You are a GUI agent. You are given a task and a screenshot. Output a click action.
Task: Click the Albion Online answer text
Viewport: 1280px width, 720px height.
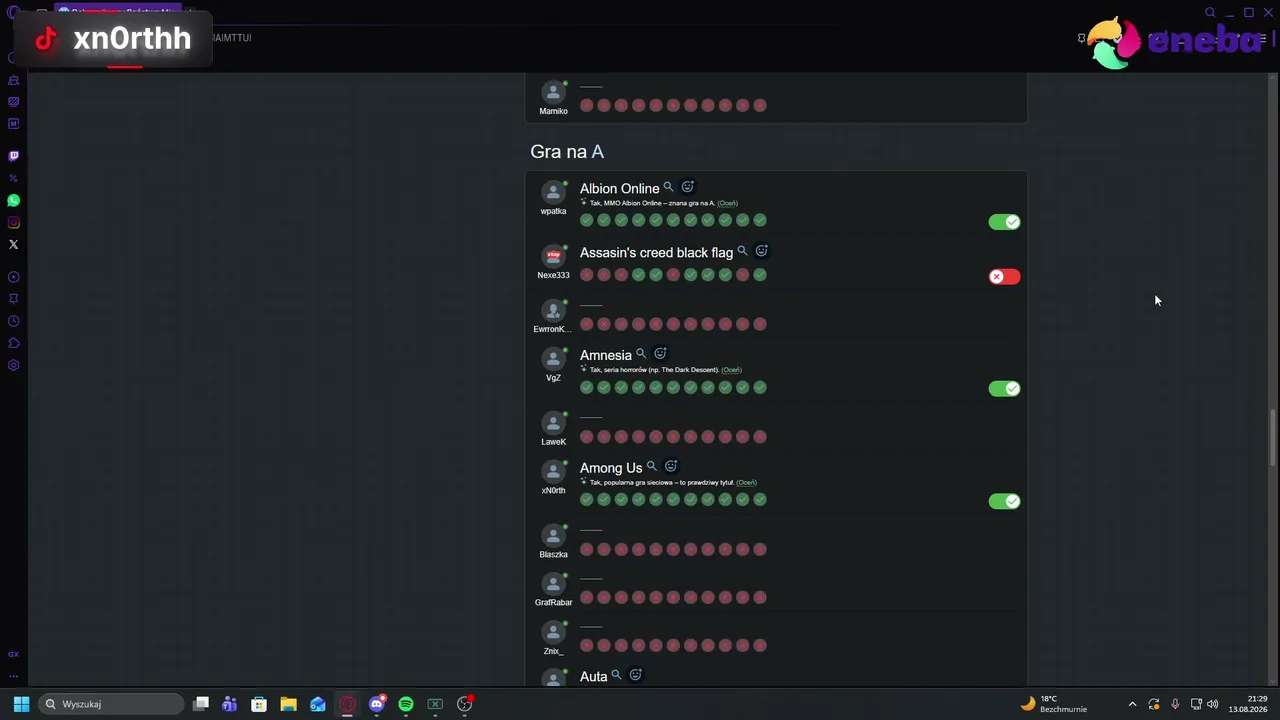coord(619,188)
